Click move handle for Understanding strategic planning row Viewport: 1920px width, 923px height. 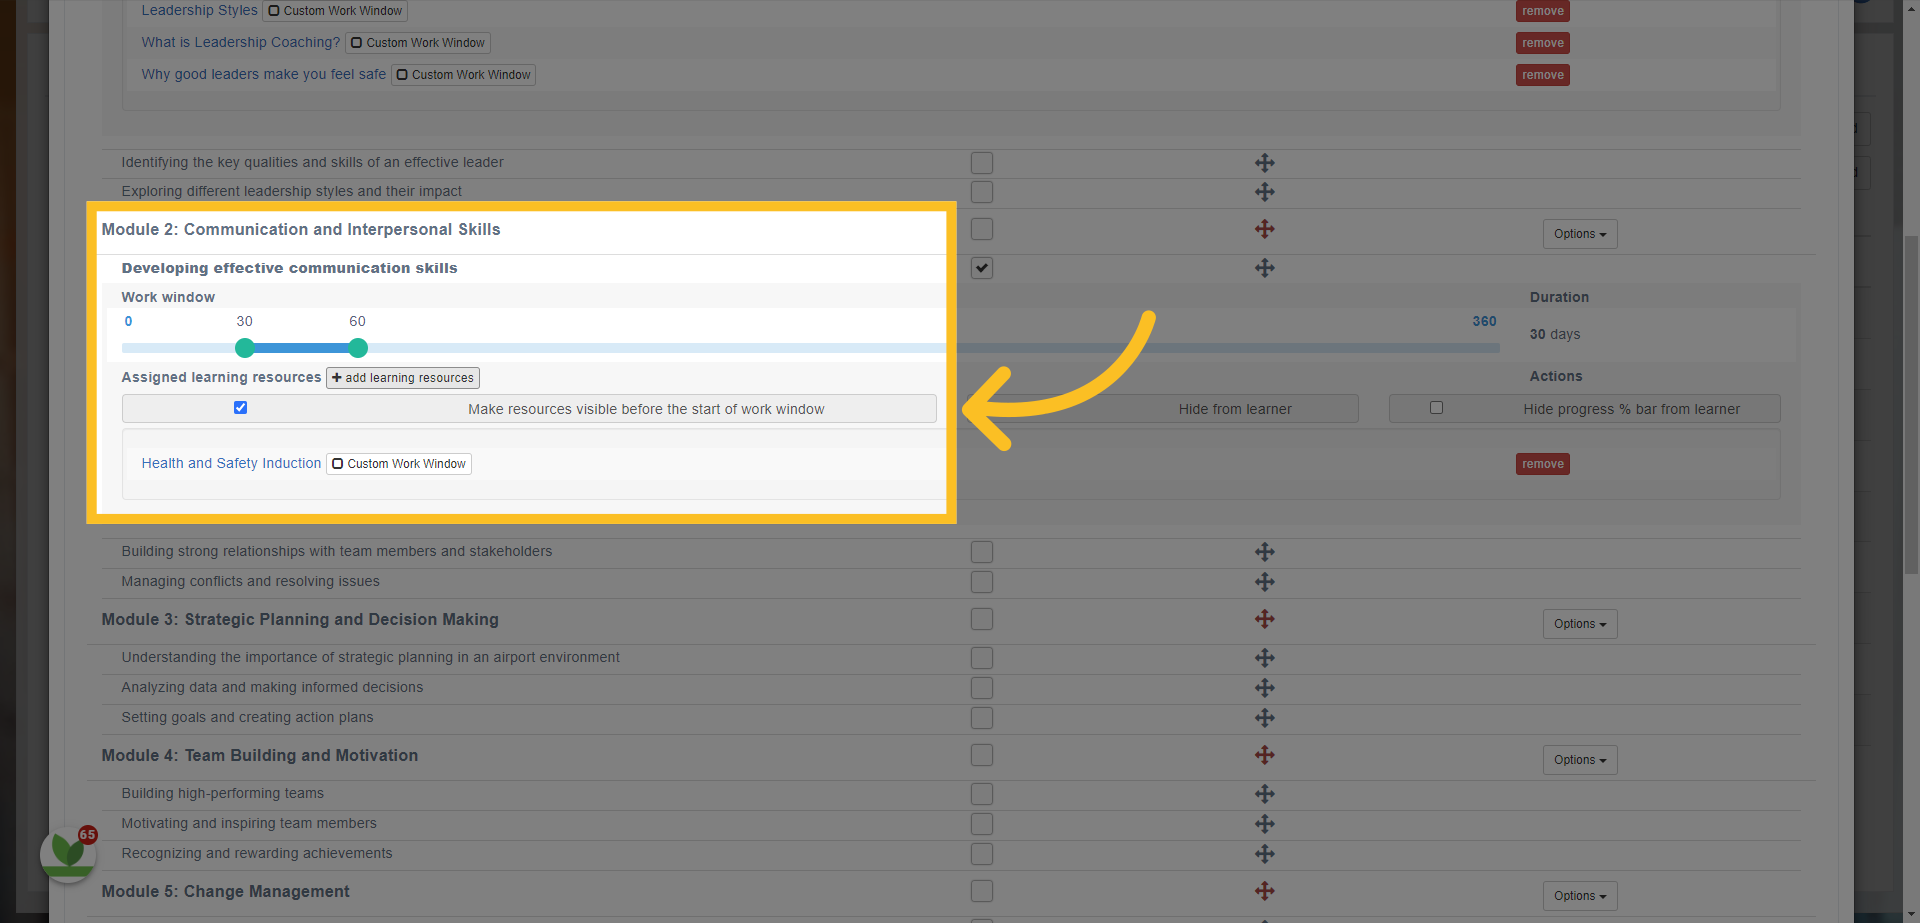point(1264,658)
